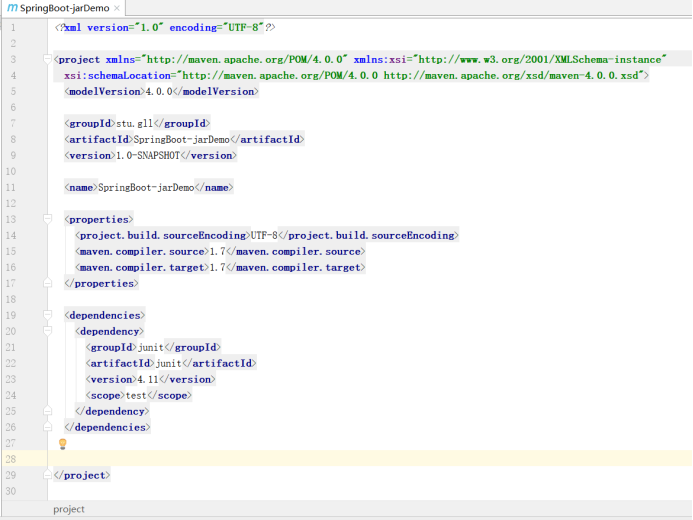
Task: Click the fold end marker at line 17
Action: pos(47,283)
